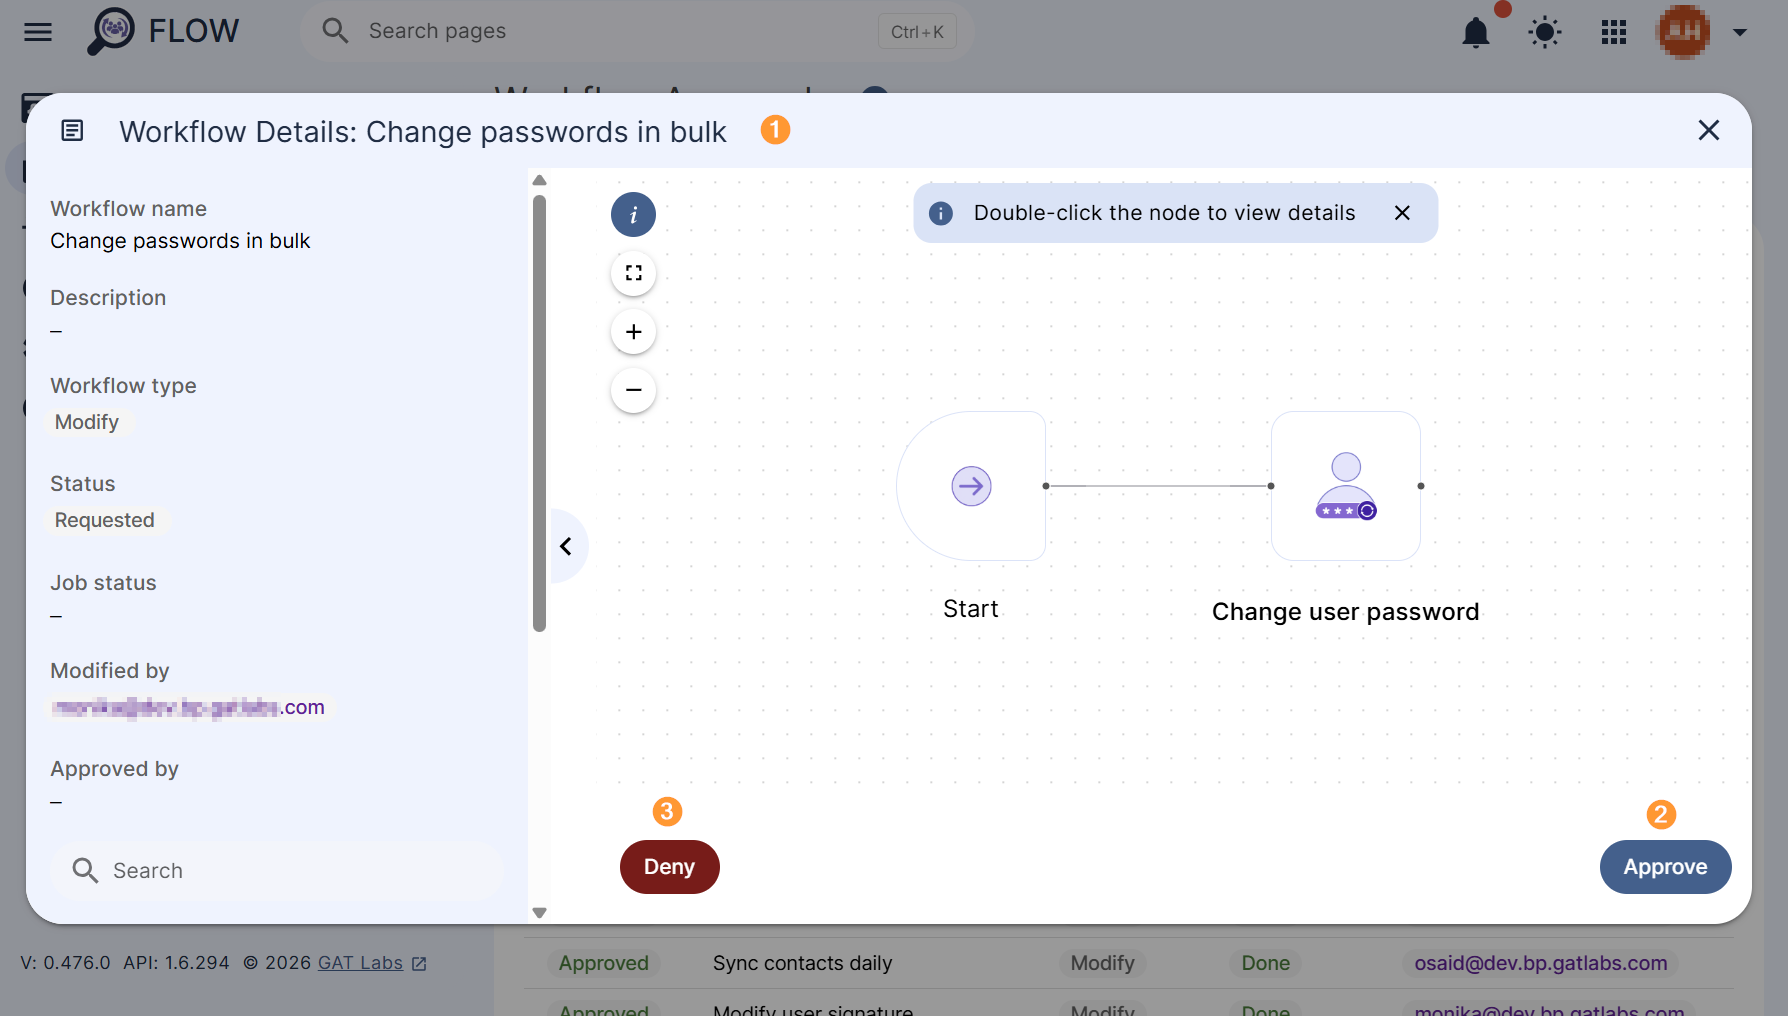1788x1016 pixels.
Task: Open the user avatar profile
Action: (x=1683, y=32)
